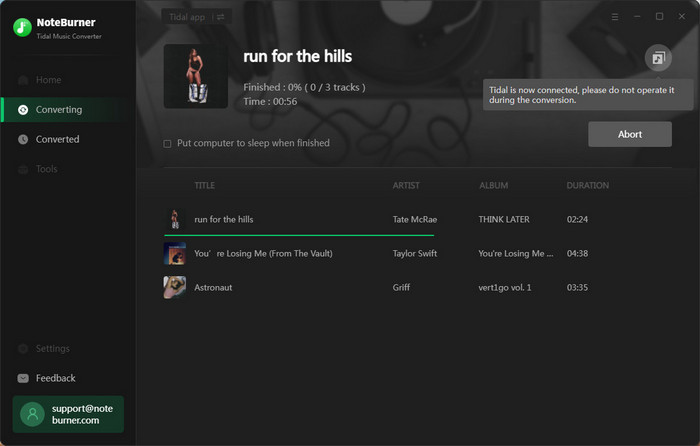Open the hamburger menu icon

[x=615, y=17]
